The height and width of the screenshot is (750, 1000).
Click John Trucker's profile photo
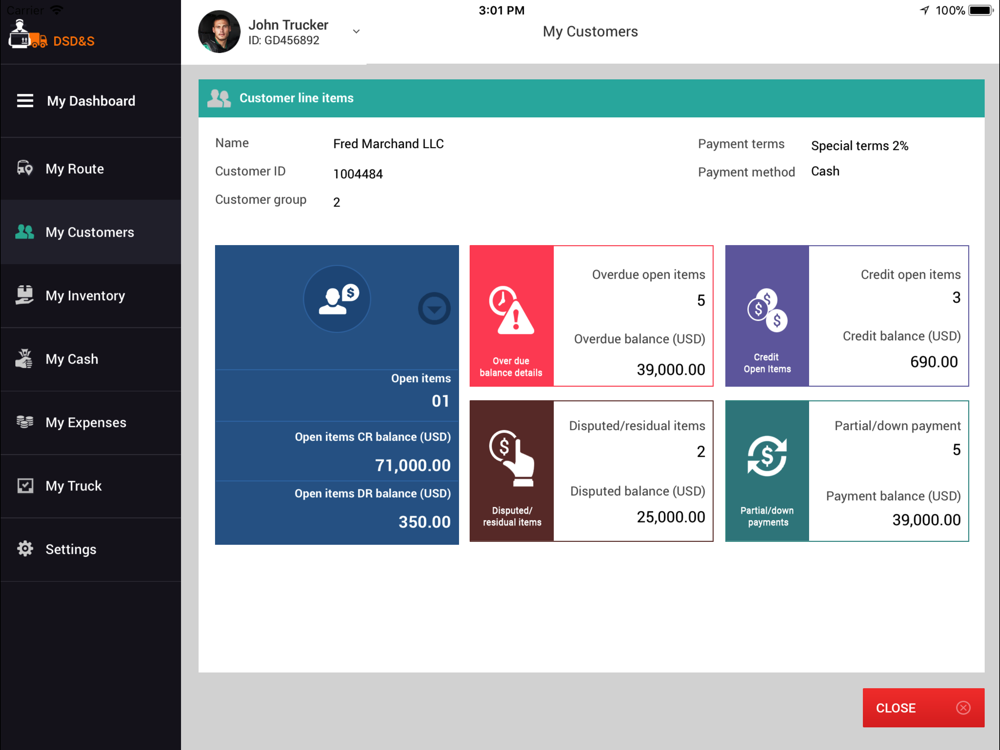219,31
